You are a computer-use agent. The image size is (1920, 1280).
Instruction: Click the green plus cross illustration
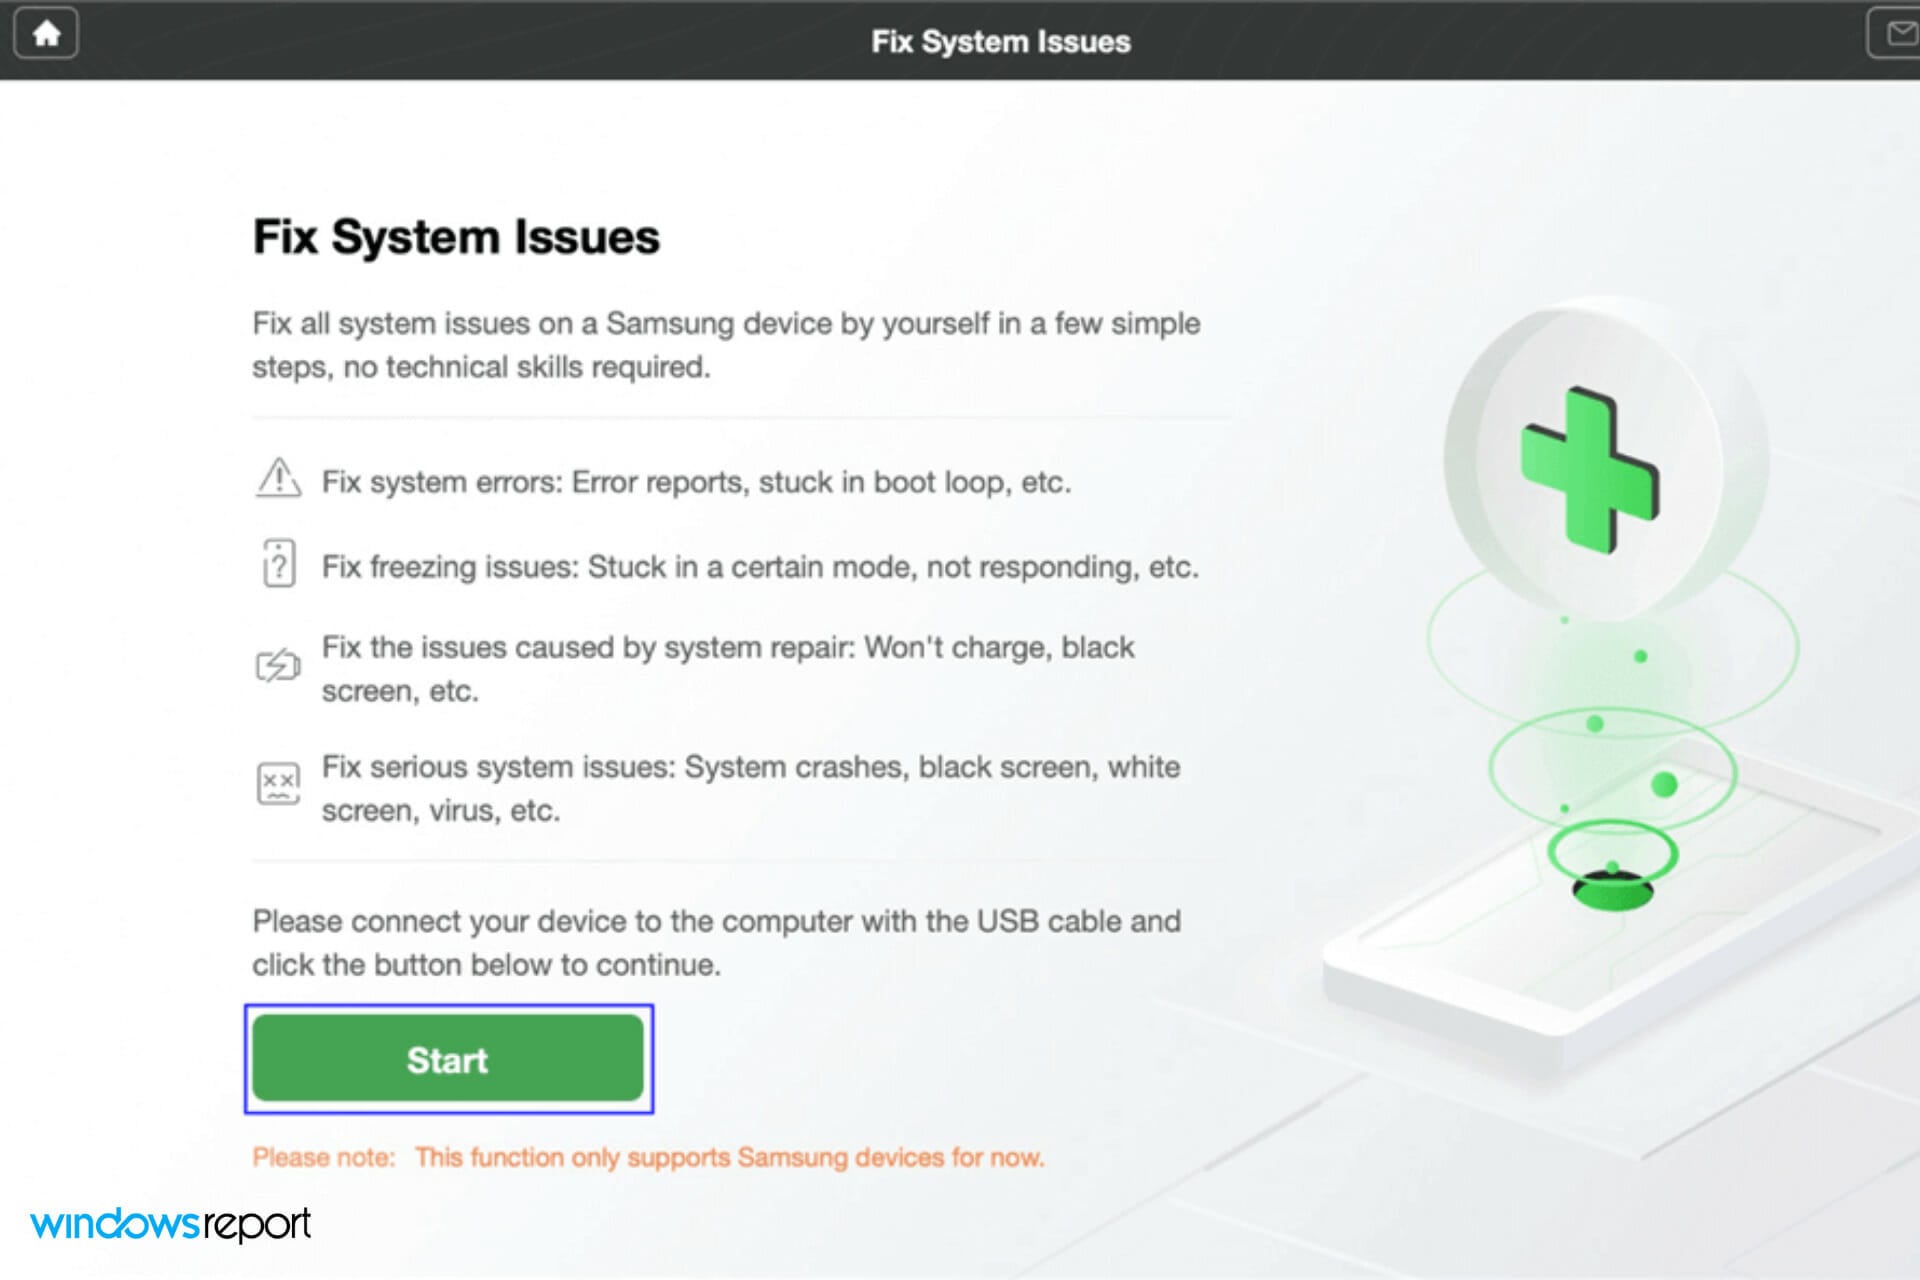click(x=1590, y=470)
